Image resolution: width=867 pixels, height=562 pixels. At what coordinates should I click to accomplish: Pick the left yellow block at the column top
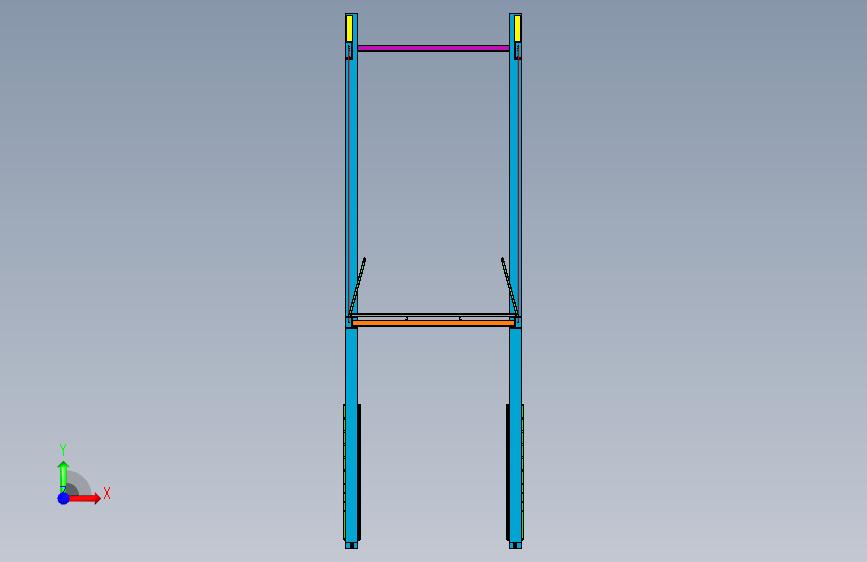349,28
